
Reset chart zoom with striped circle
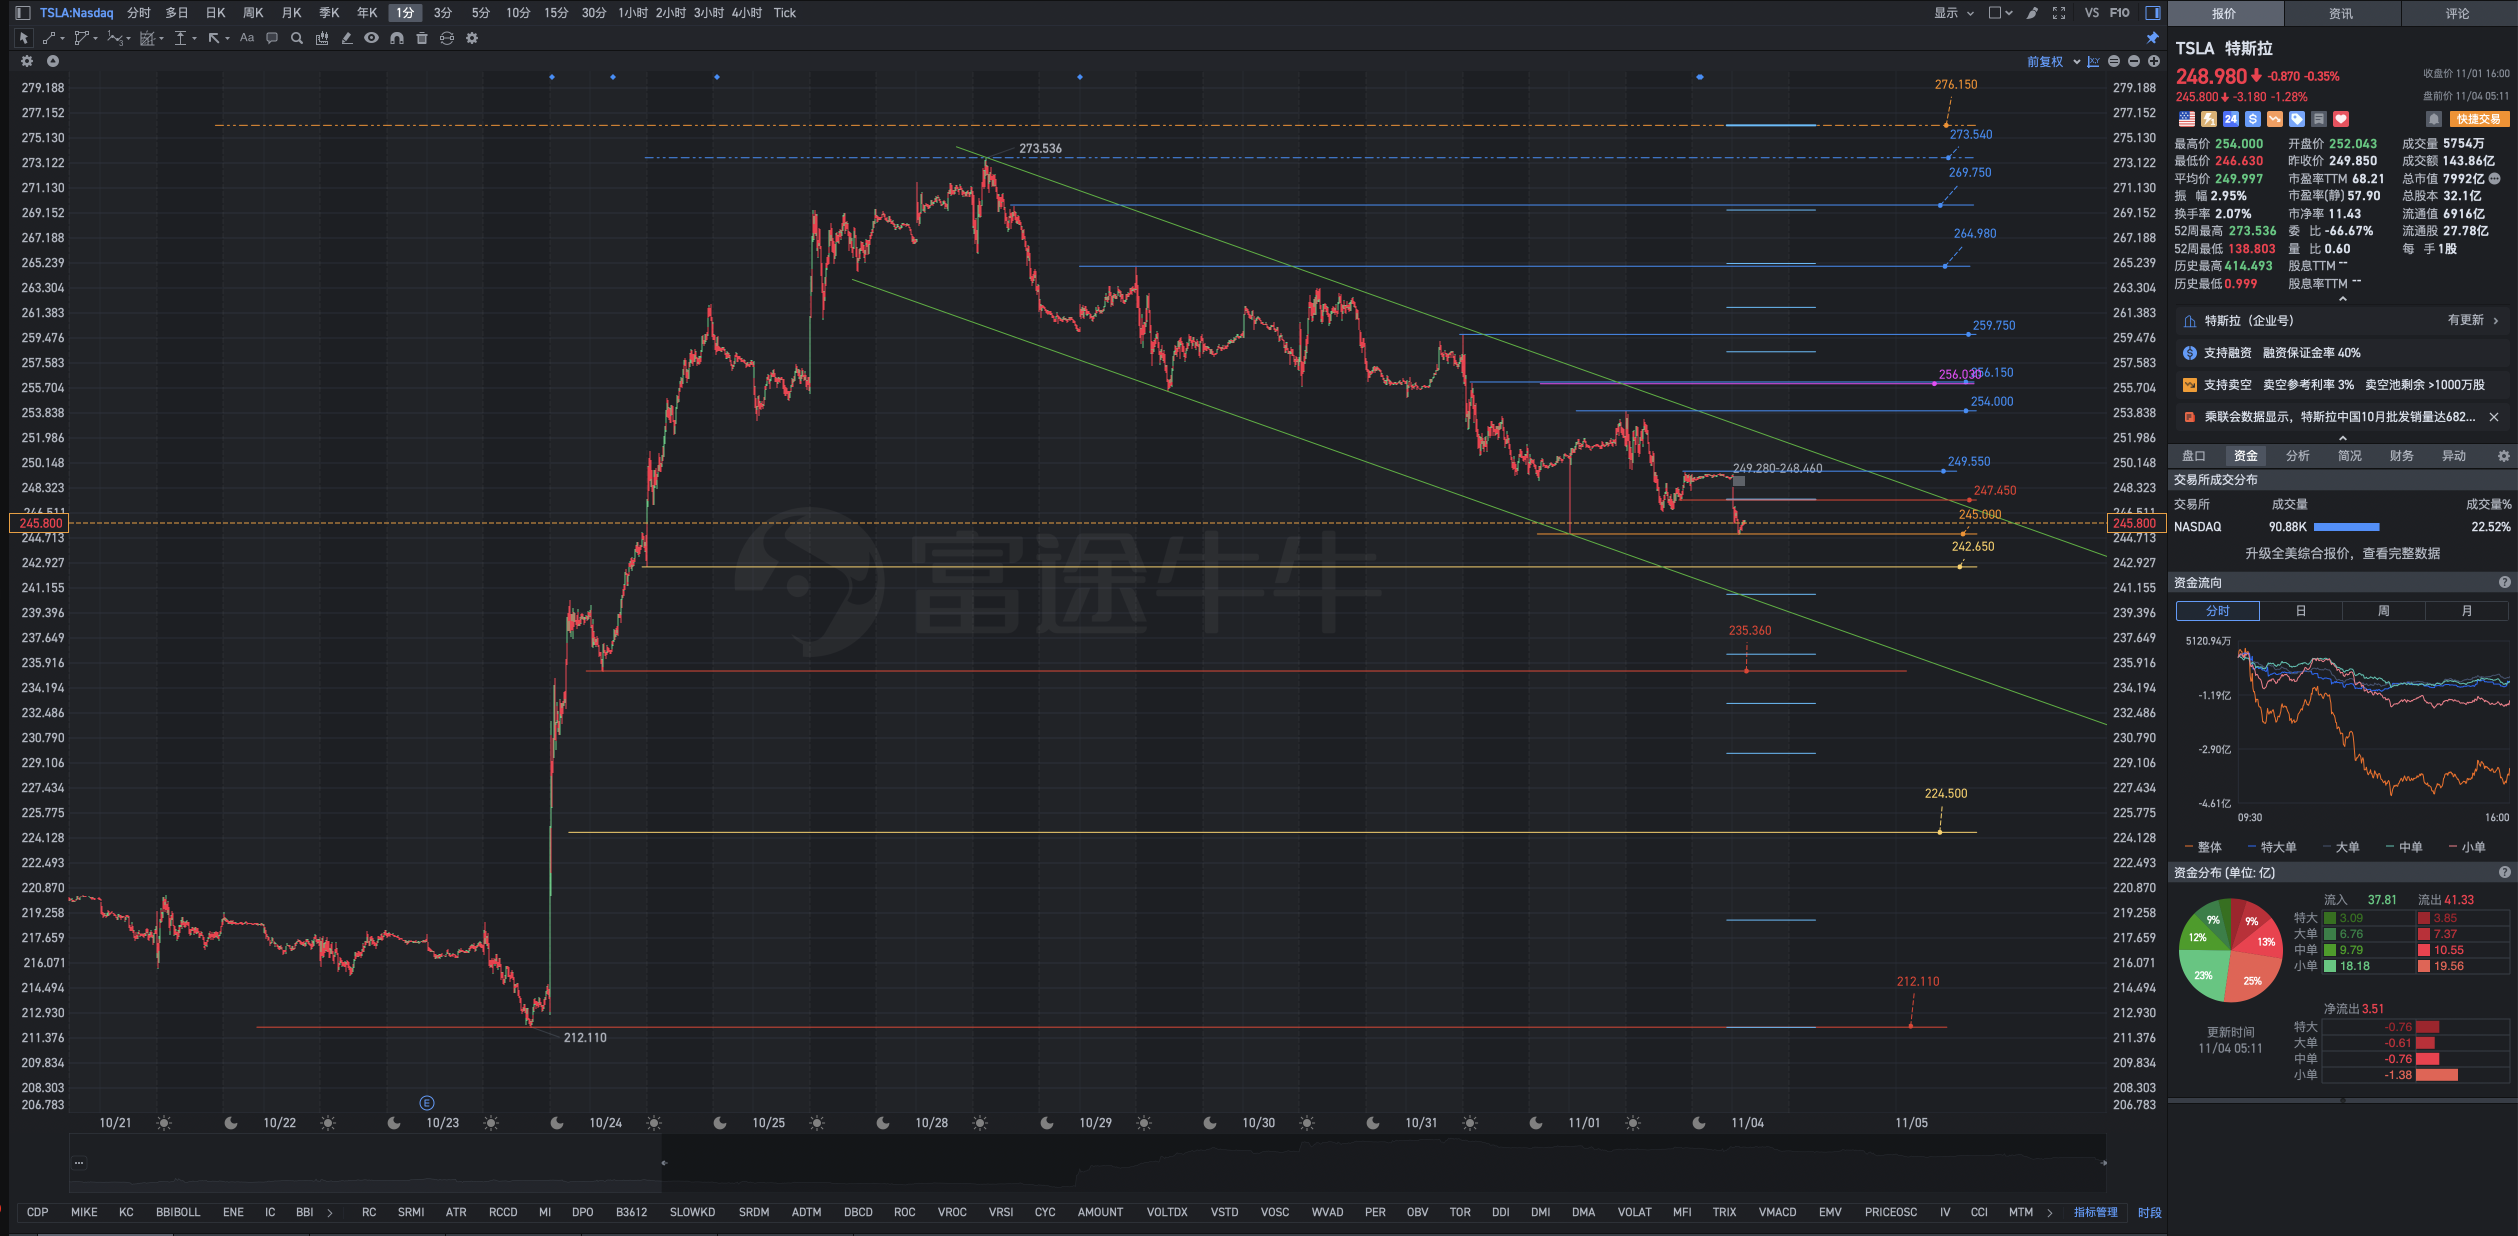coord(2114,62)
